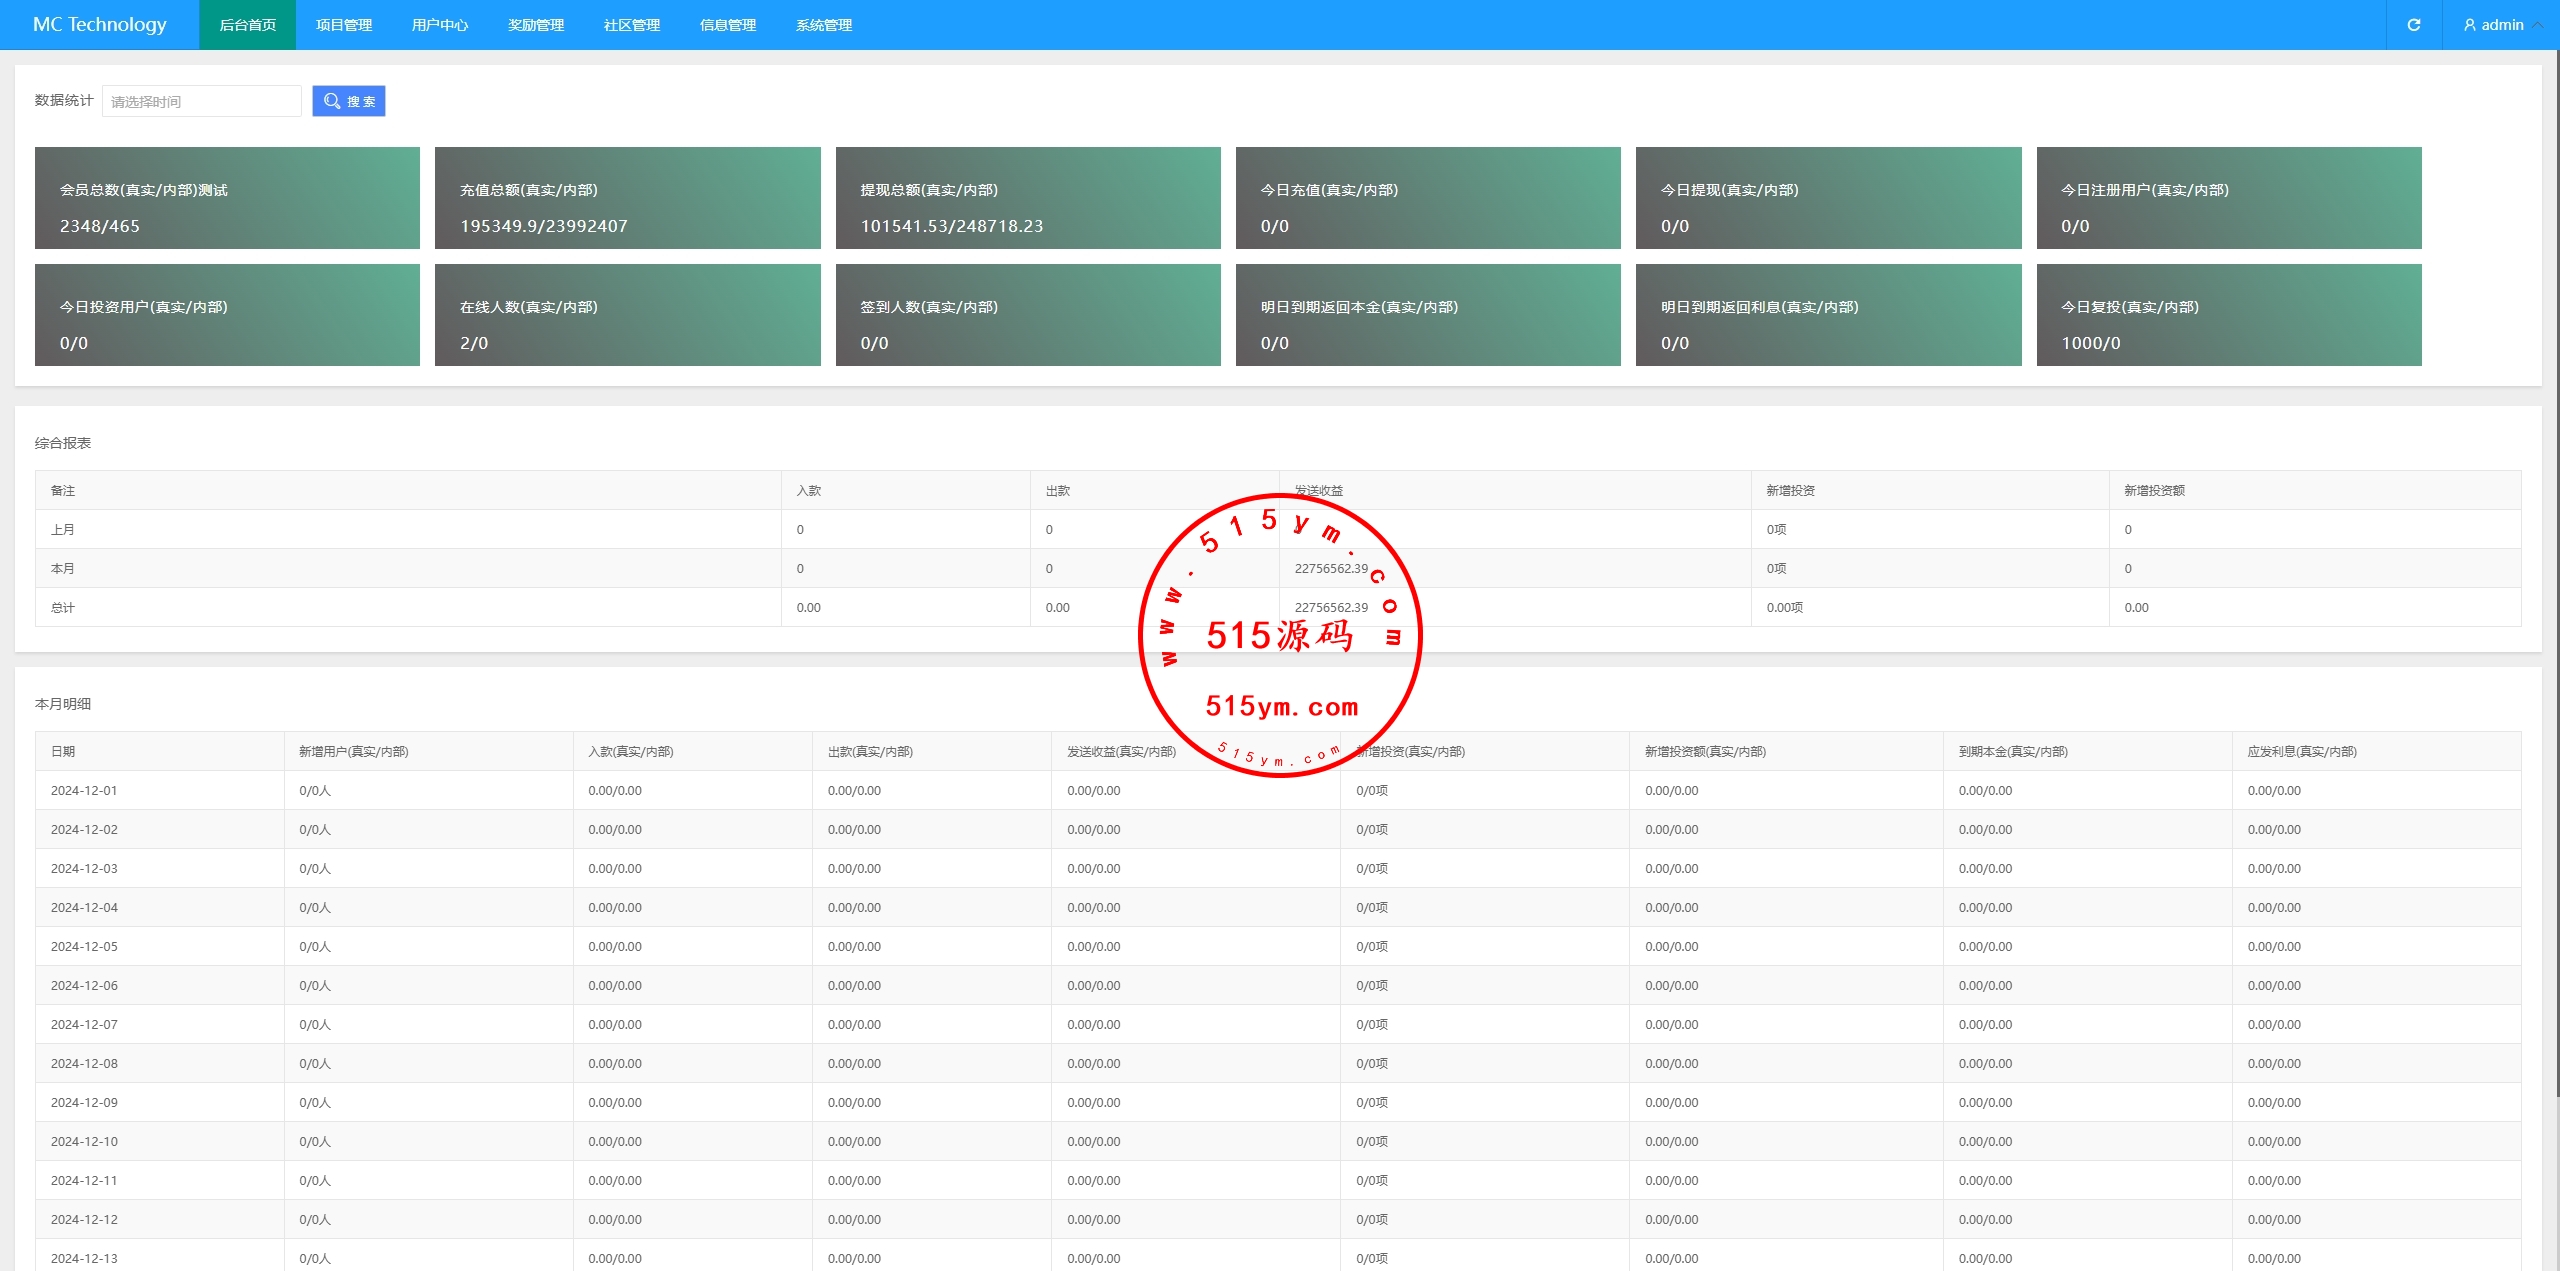The height and width of the screenshot is (1271, 2560).
Task: Expand the admin account dropdown arrow
Action: 2538,25
